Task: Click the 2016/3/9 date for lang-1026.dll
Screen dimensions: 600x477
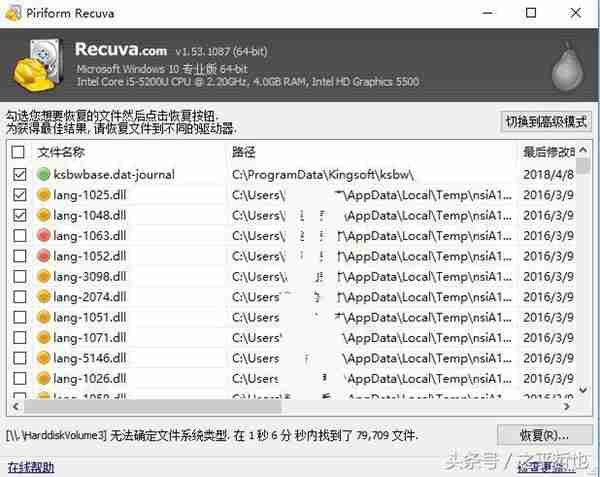Action: (548, 378)
